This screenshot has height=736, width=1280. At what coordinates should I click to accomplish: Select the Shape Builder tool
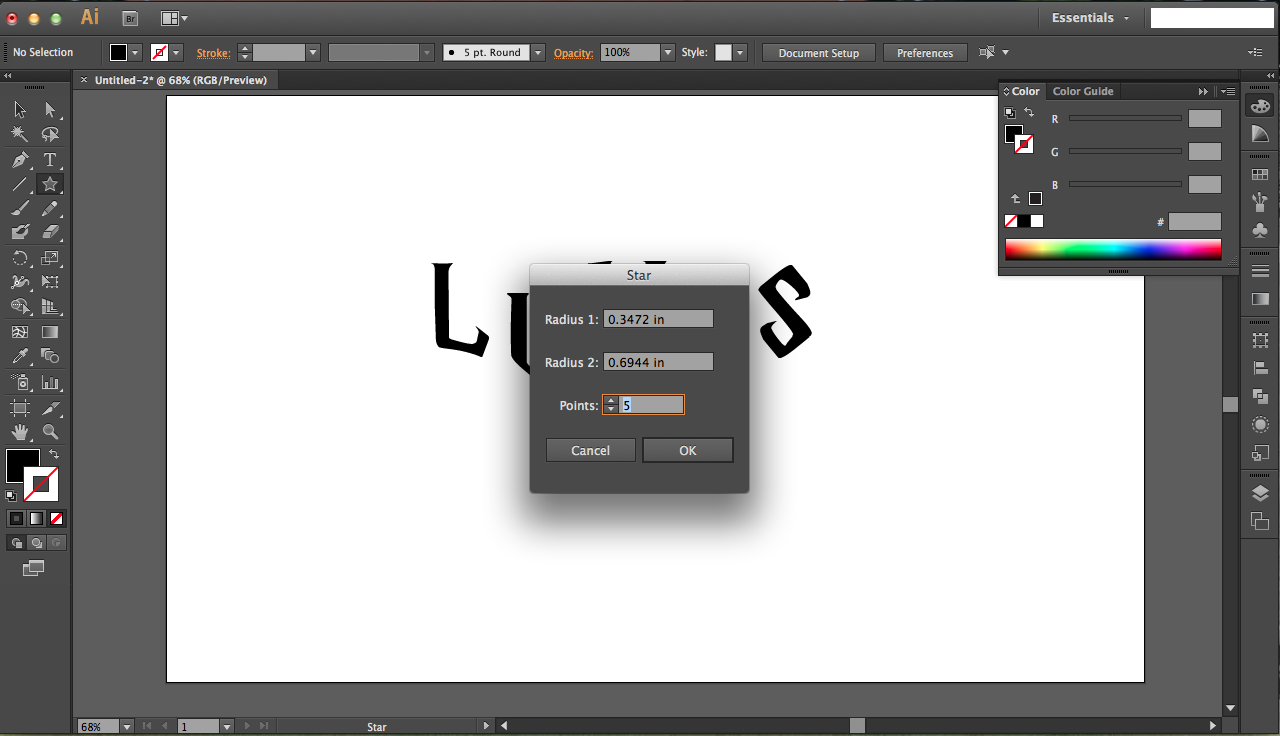pyautogui.click(x=20, y=307)
